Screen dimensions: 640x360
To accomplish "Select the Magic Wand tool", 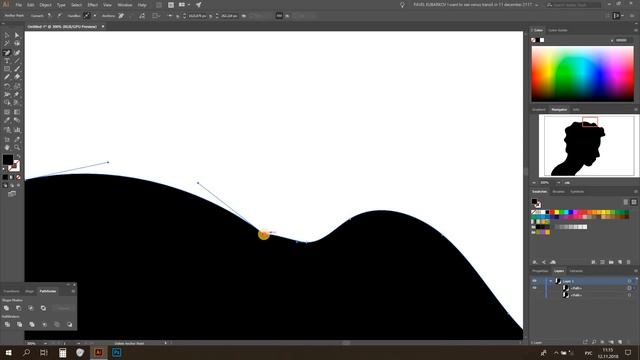I will (x=7, y=44).
